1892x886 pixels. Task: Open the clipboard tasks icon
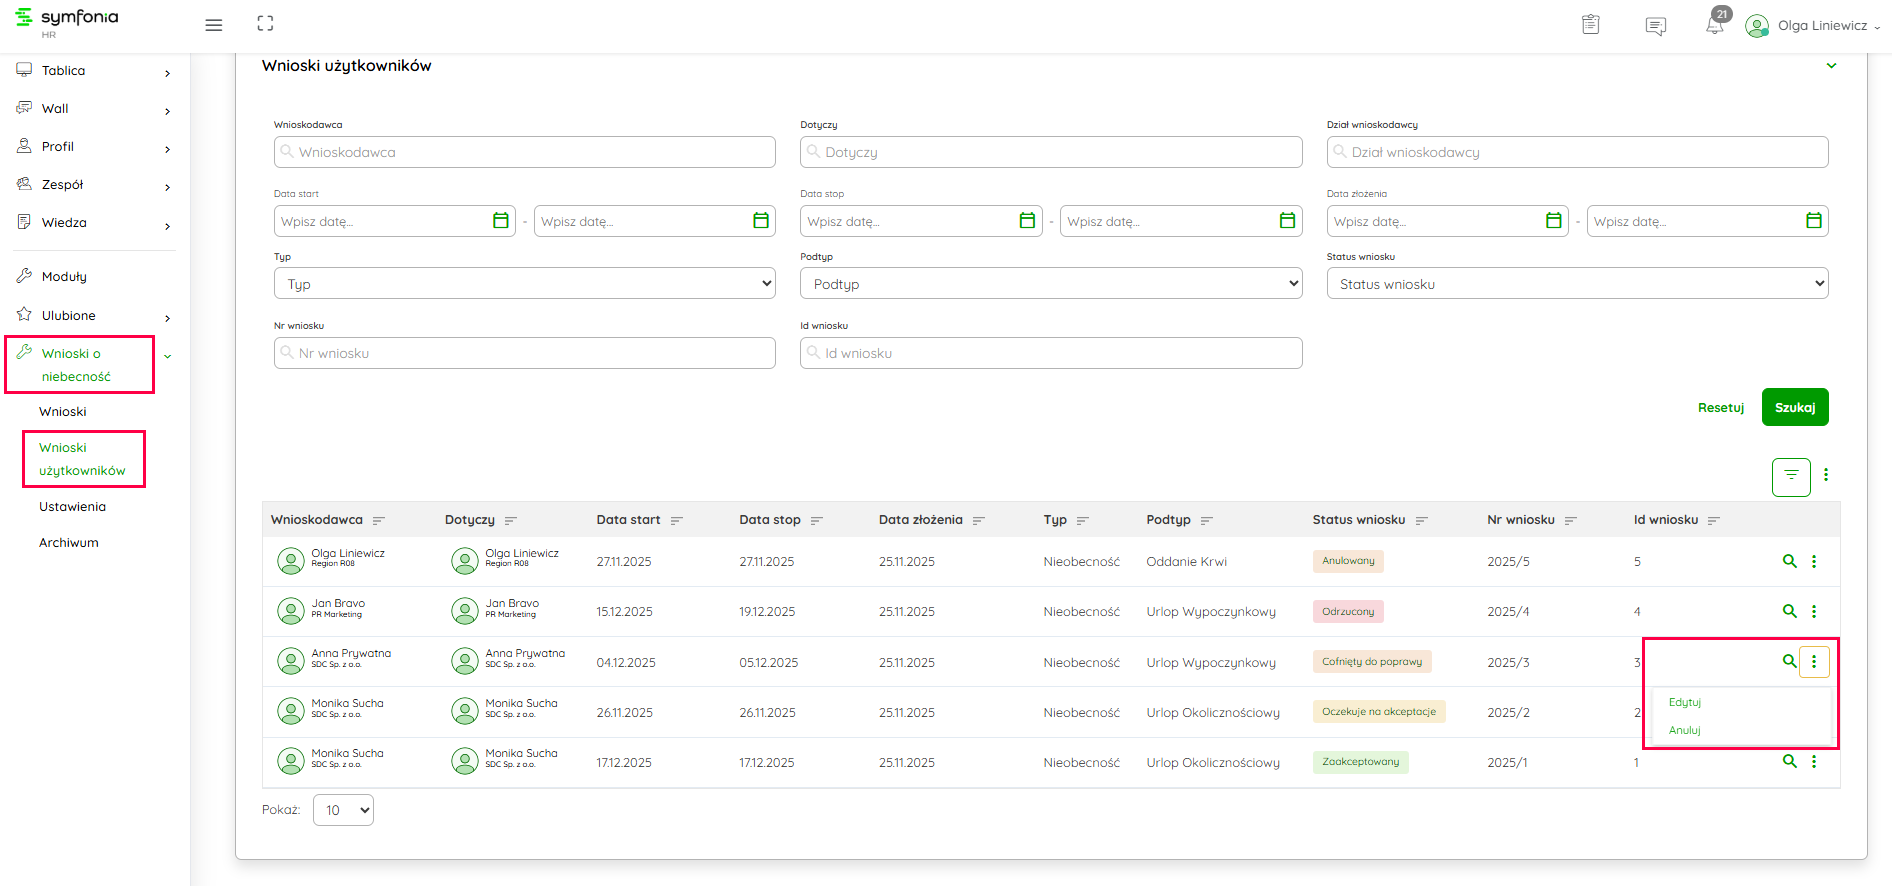pyautogui.click(x=1590, y=25)
